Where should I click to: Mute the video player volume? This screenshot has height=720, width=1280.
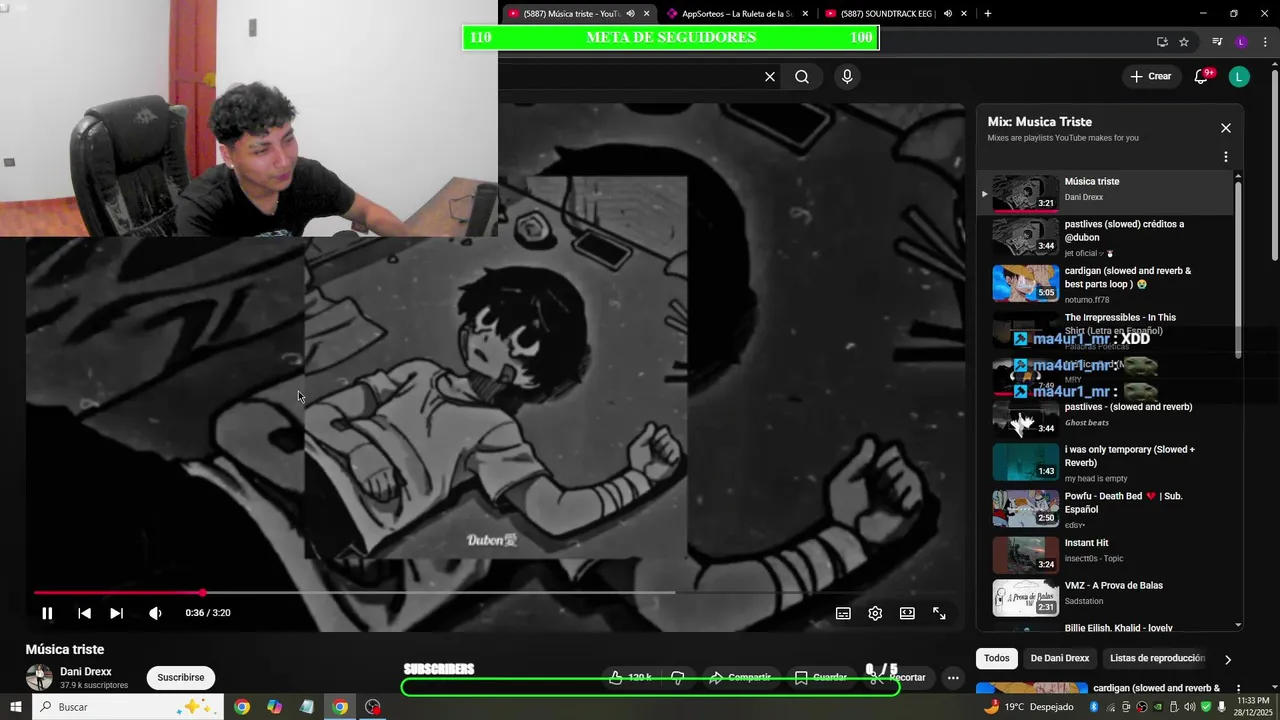tap(155, 613)
